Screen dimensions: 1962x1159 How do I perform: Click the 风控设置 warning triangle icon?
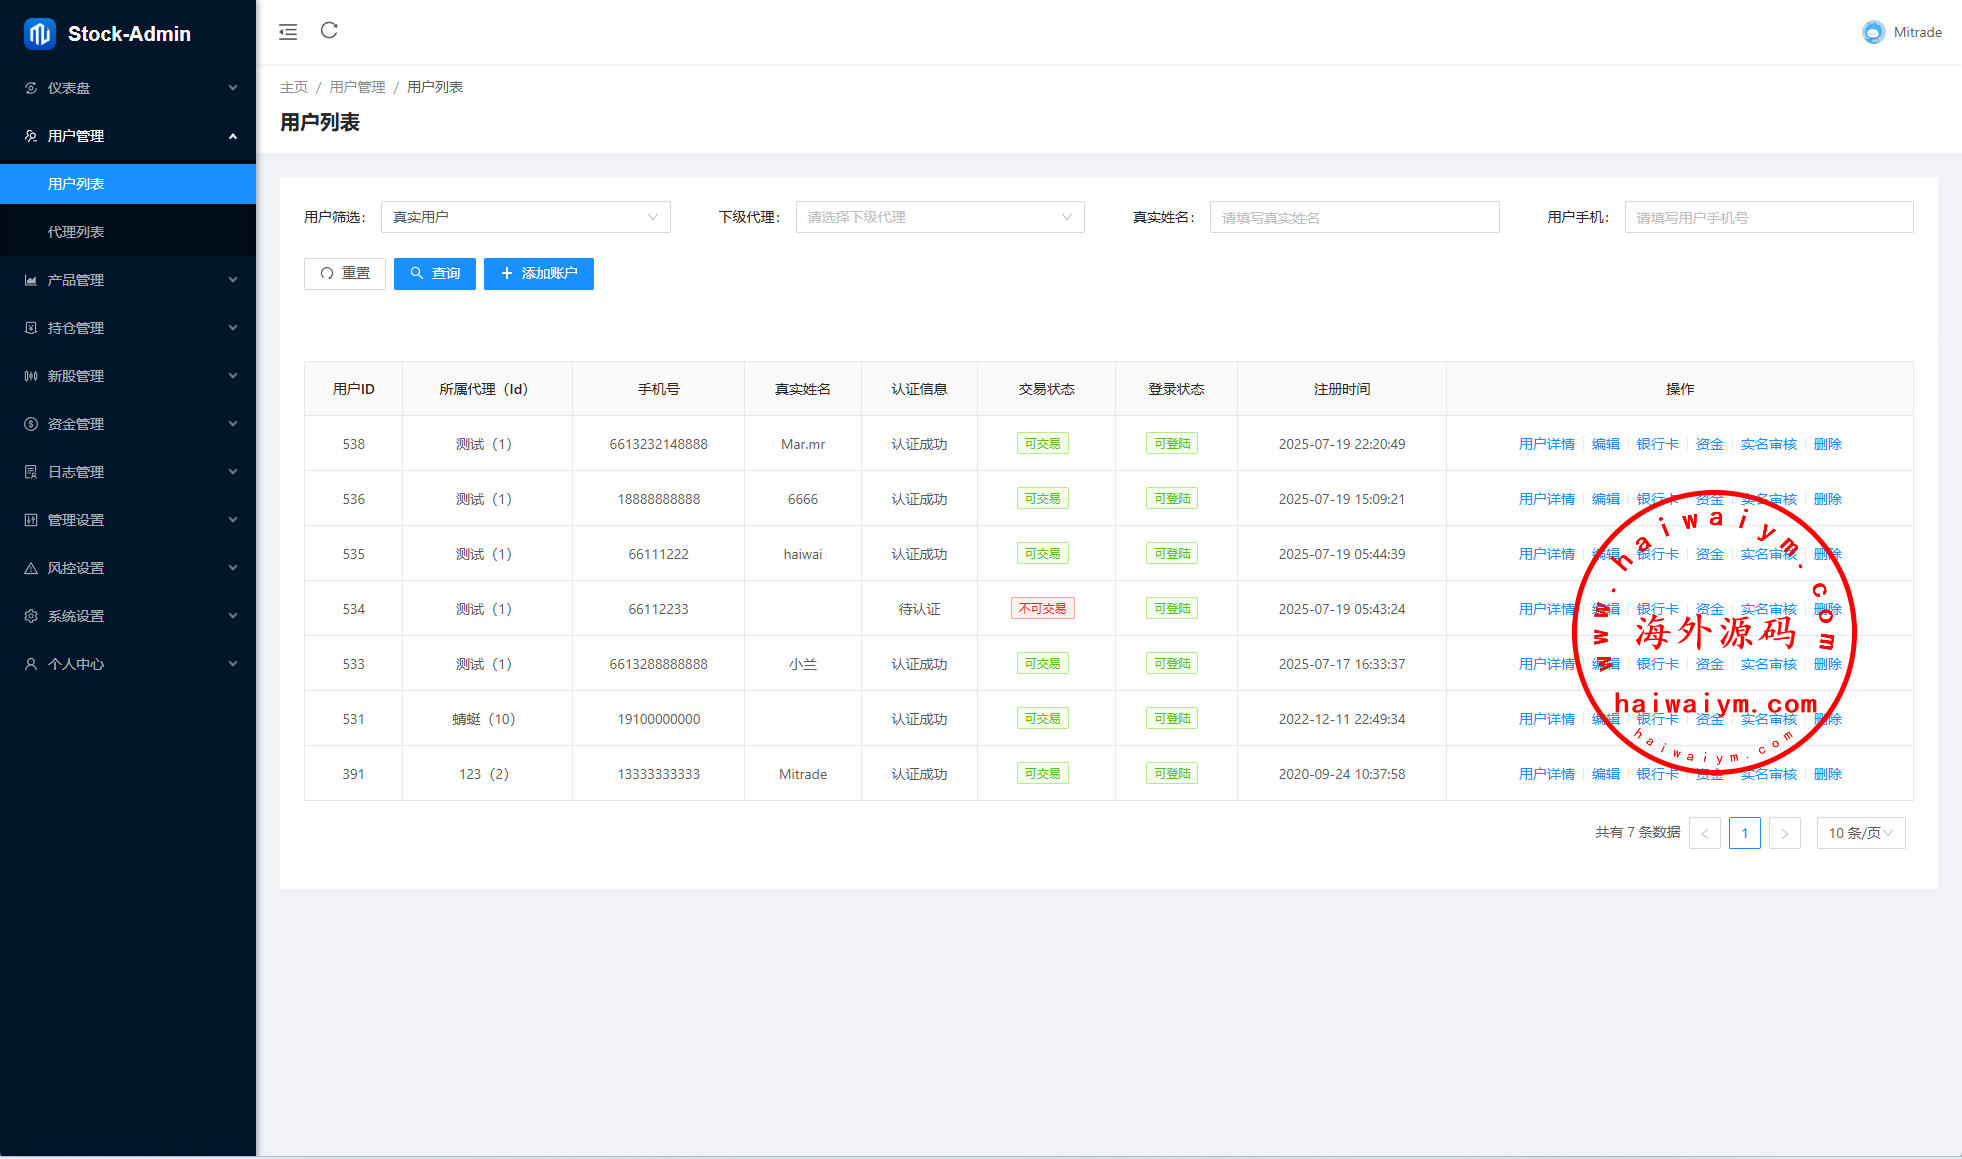click(31, 568)
